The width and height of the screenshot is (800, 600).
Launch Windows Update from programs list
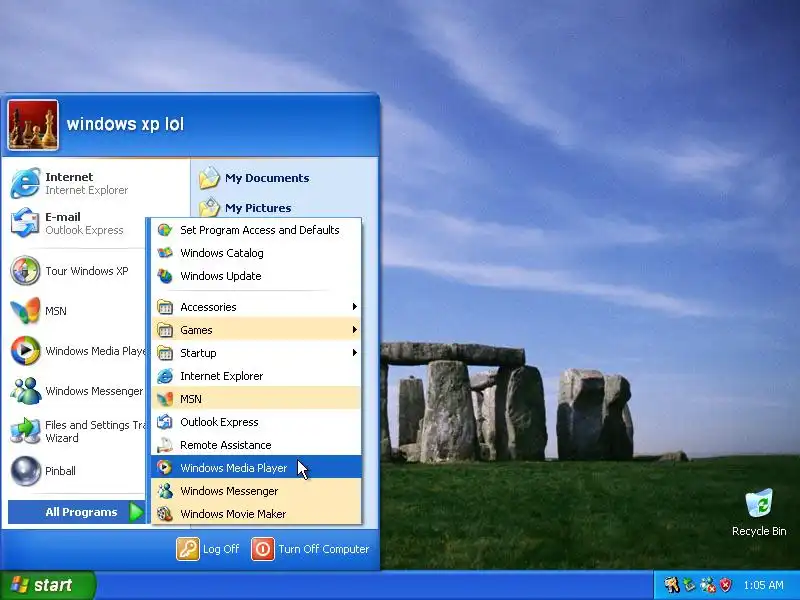click(256, 276)
